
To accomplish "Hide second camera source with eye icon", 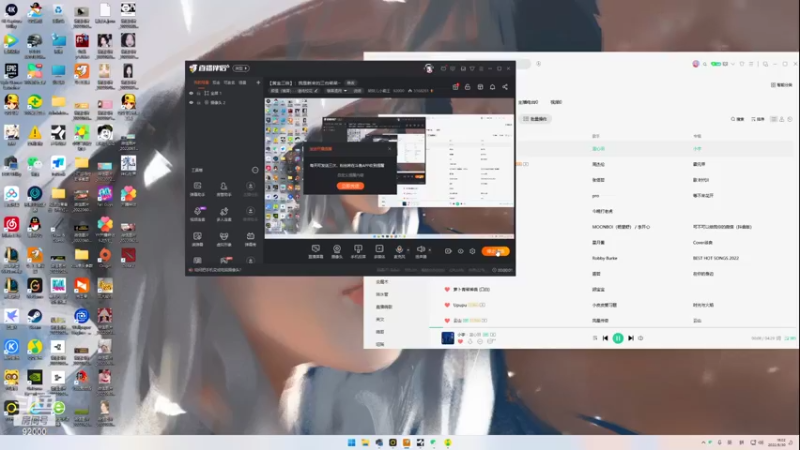I will [191, 103].
